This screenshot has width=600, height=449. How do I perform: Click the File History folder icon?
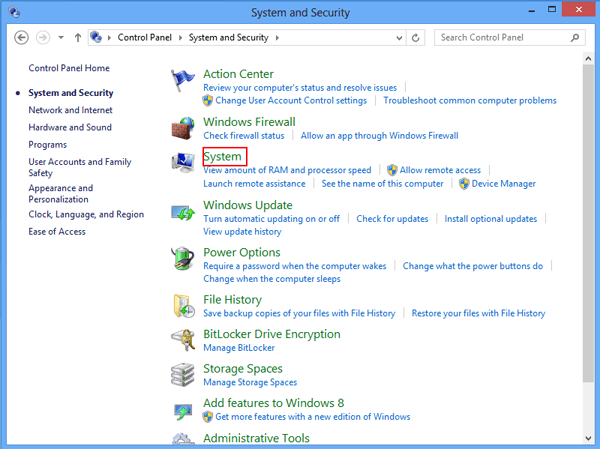click(183, 306)
